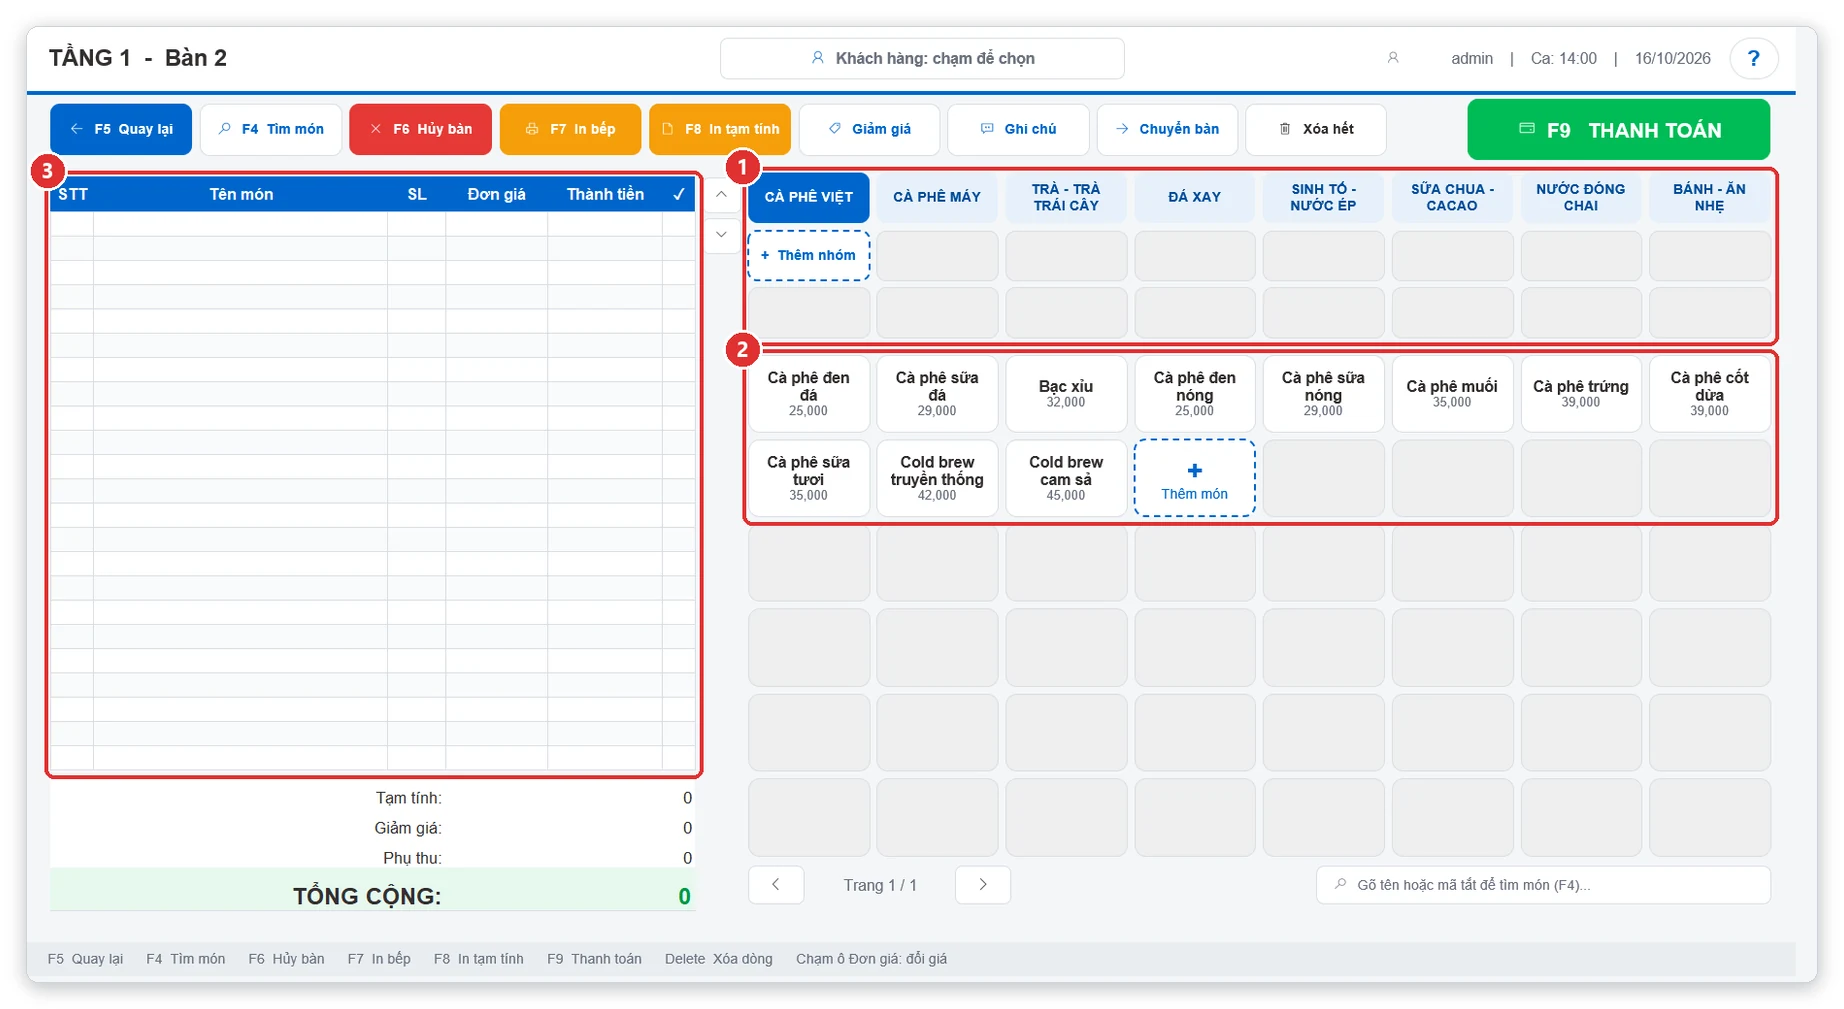Open the help question mark icon
The height and width of the screenshot is (1009, 1844).
click(x=1752, y=58)
